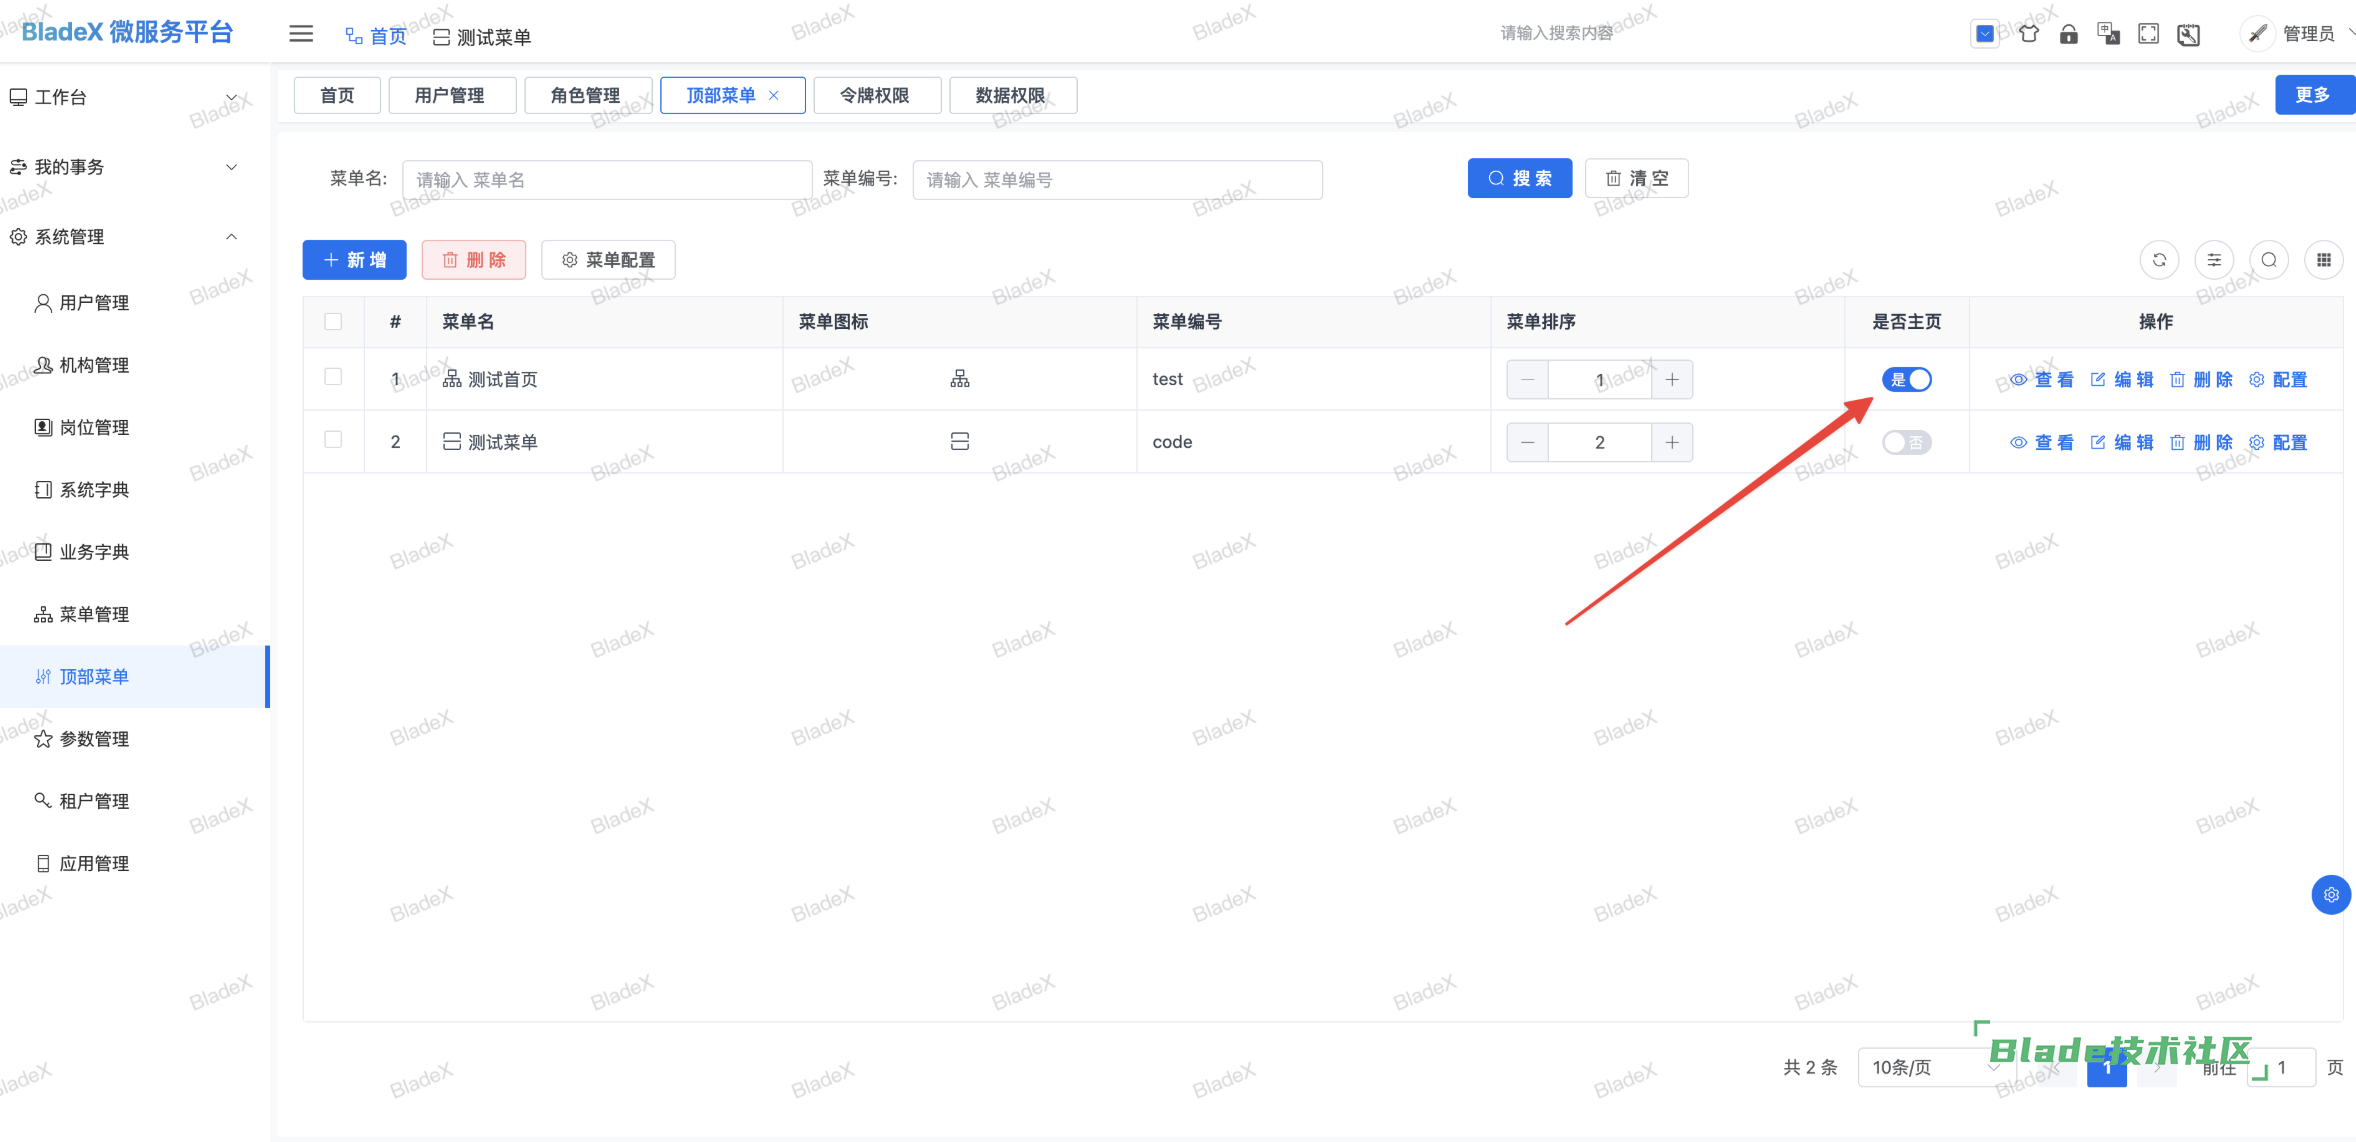Open the column display grid icon

pos(2323,260)
